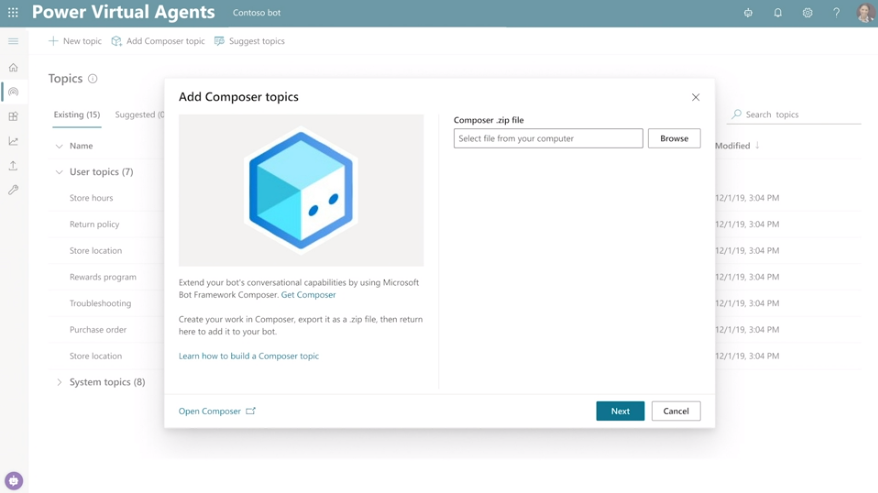878x493 pixels.
Task: Click the Modified sort arrow
Action: [757, 145]
